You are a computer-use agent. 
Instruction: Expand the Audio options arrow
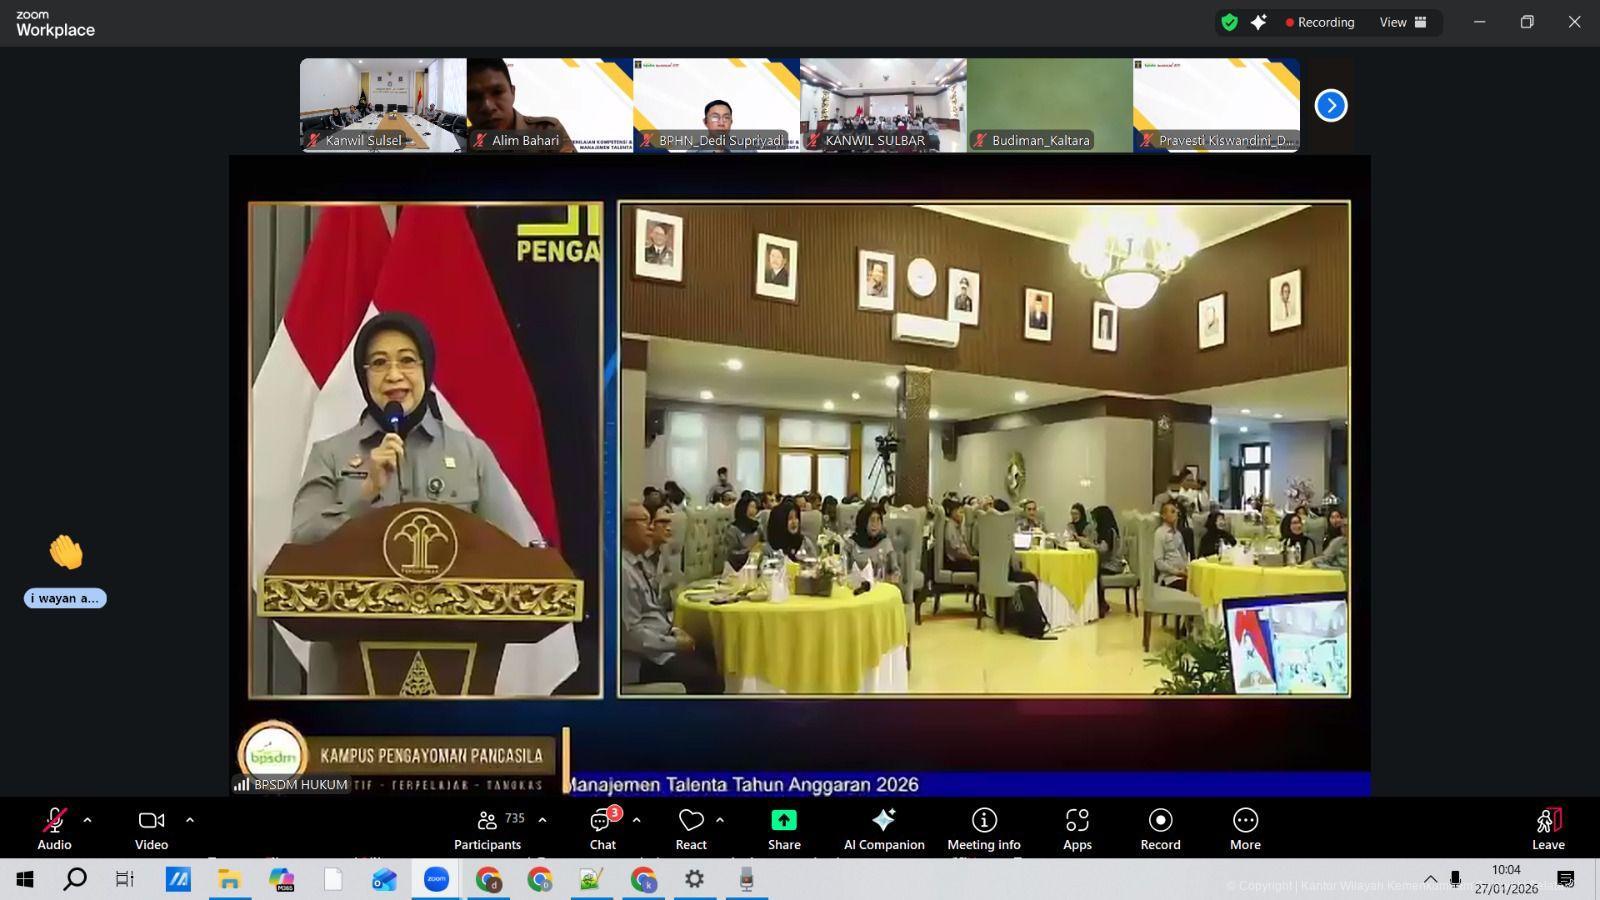pos(88,820)
